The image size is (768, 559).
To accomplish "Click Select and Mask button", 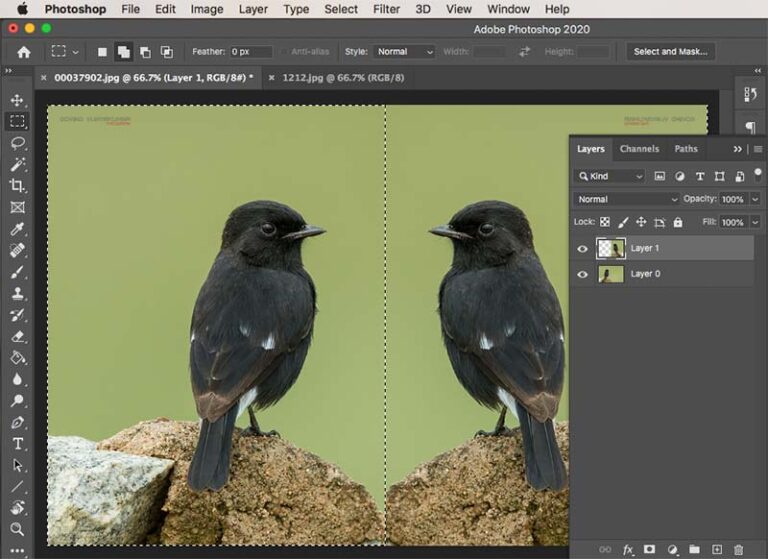I will 670,51.
